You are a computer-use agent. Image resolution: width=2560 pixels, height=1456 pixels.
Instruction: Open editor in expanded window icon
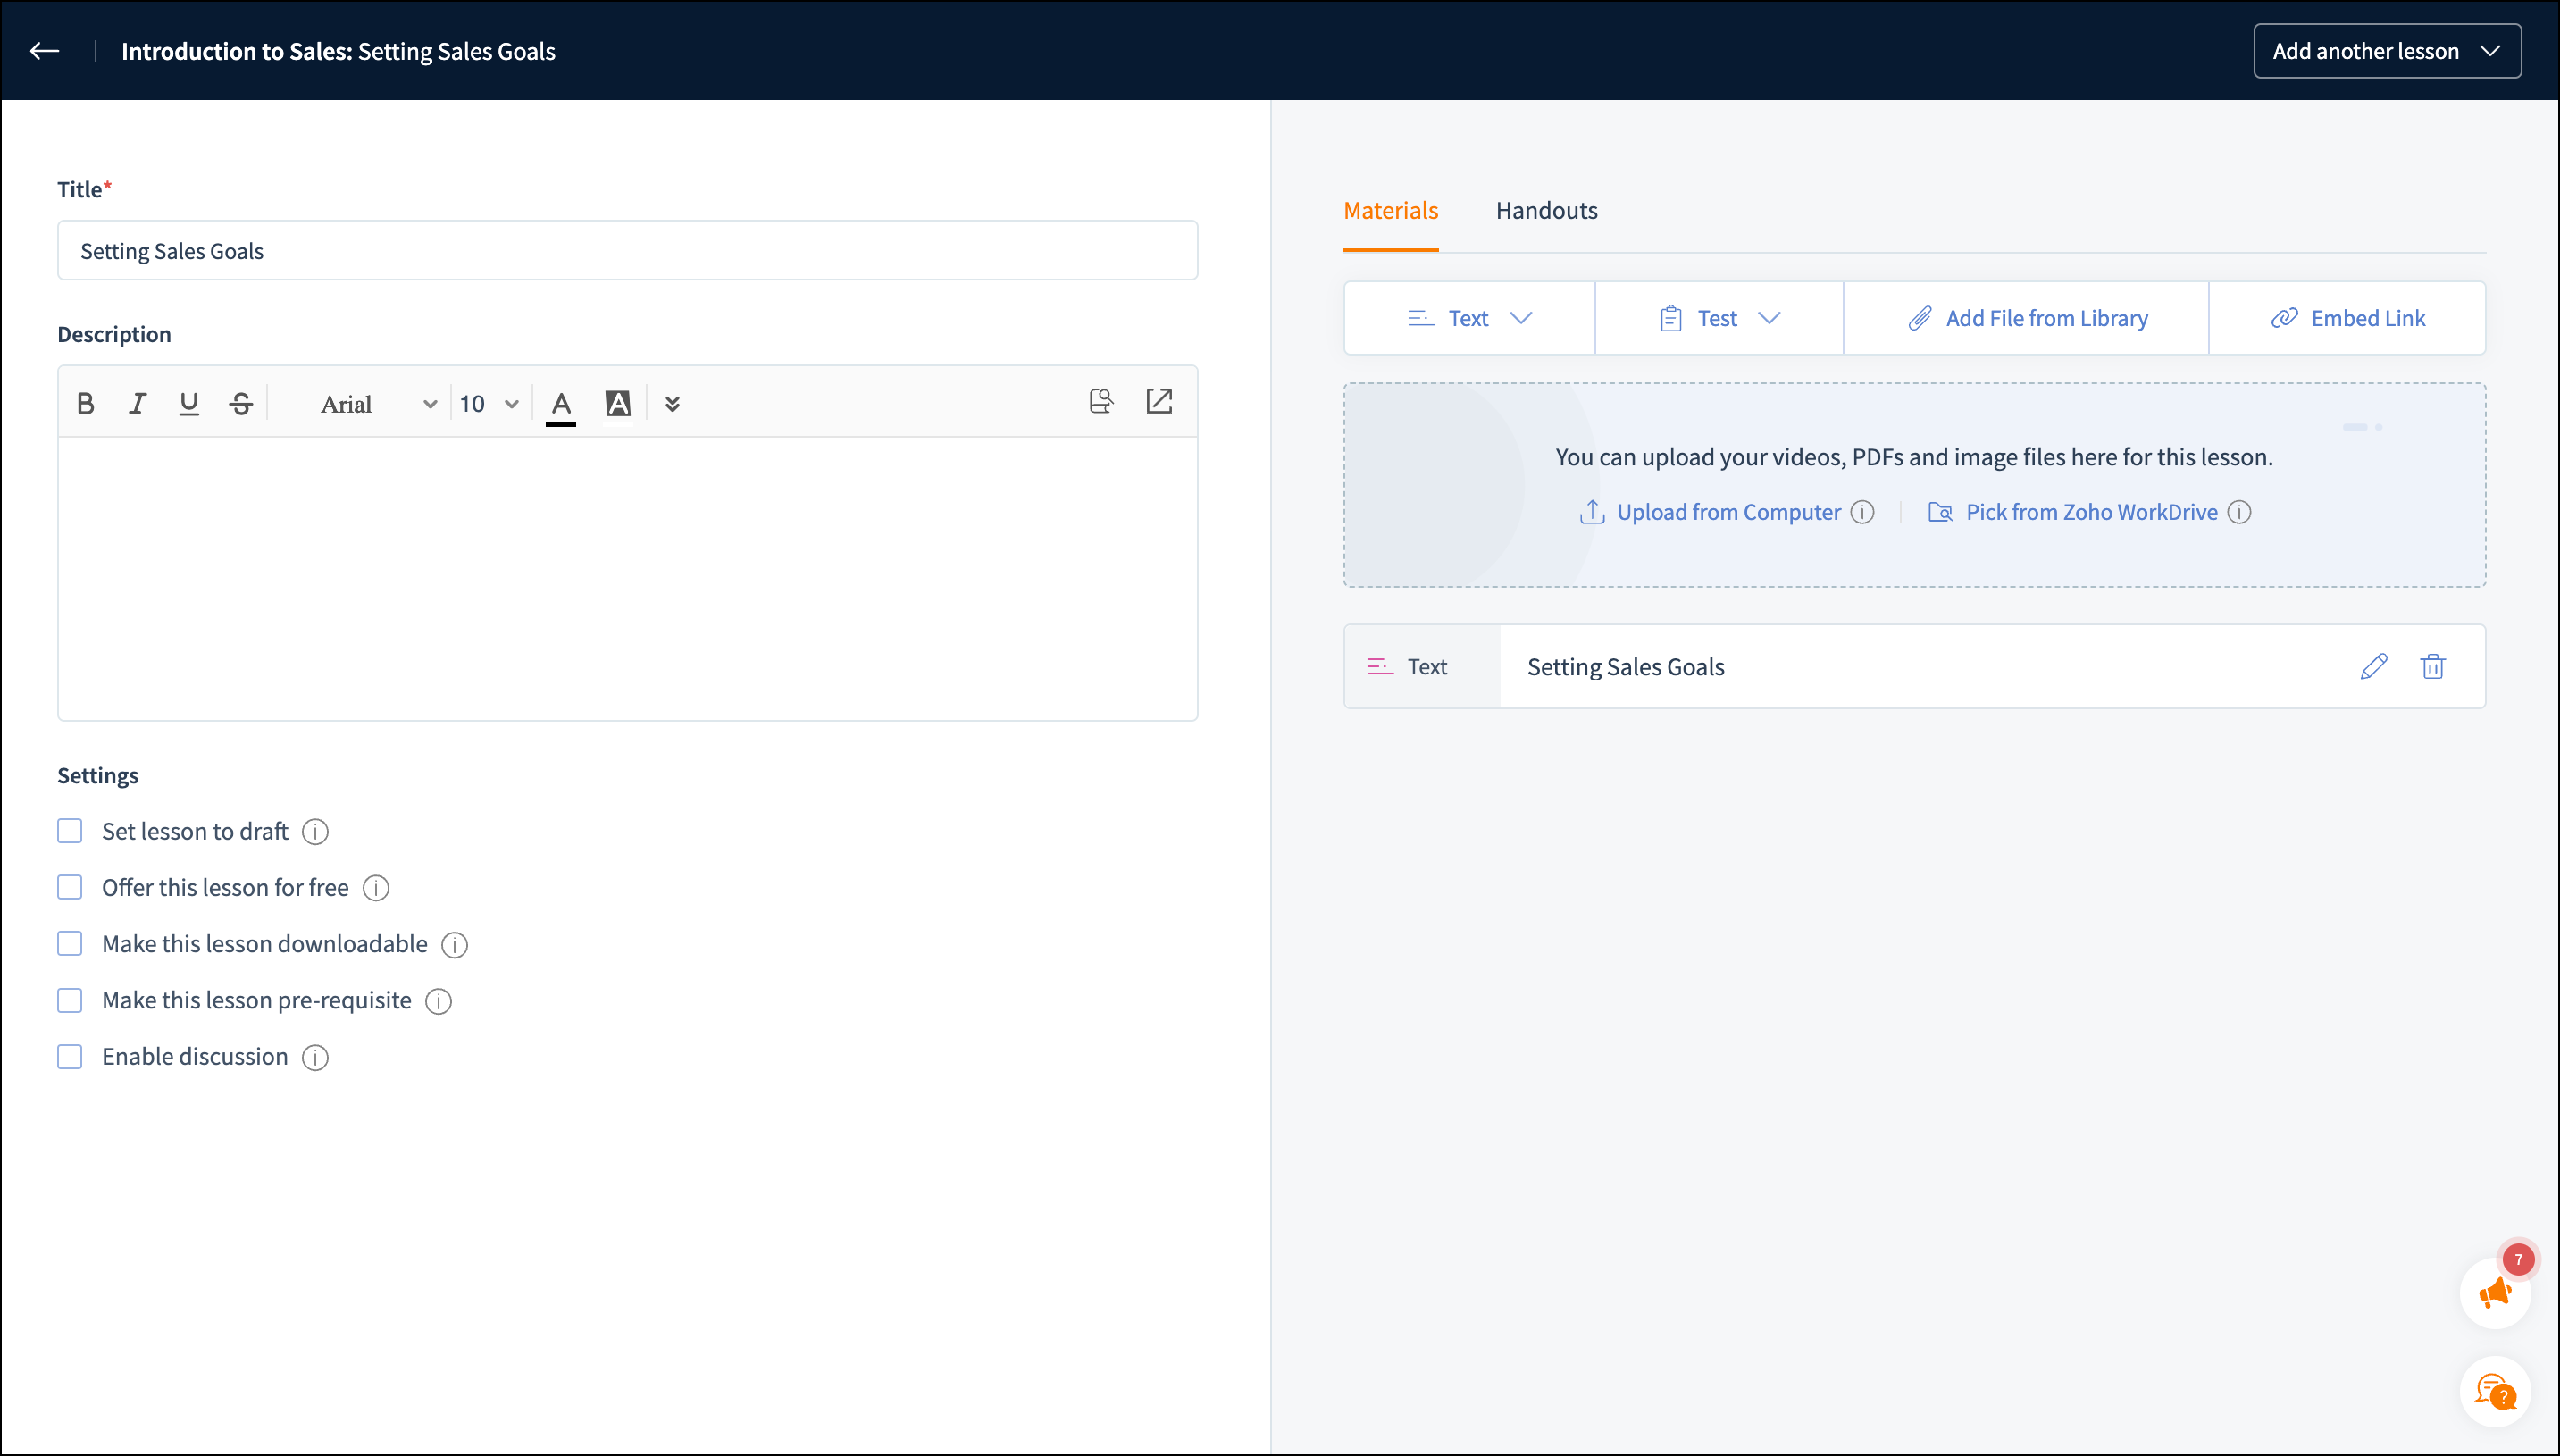pyautogui.click(x=1159, y=401)
